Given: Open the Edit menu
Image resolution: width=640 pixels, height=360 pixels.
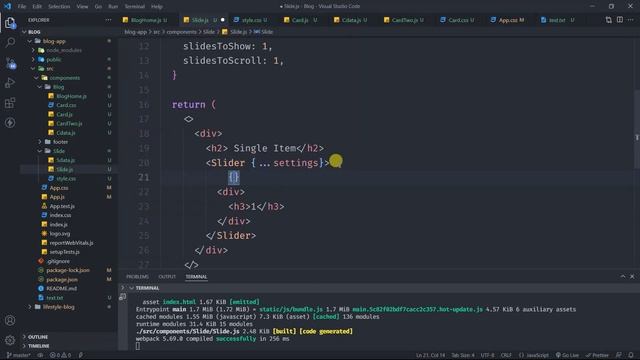Looking at the screenshot, I should (x=37, y=7).
